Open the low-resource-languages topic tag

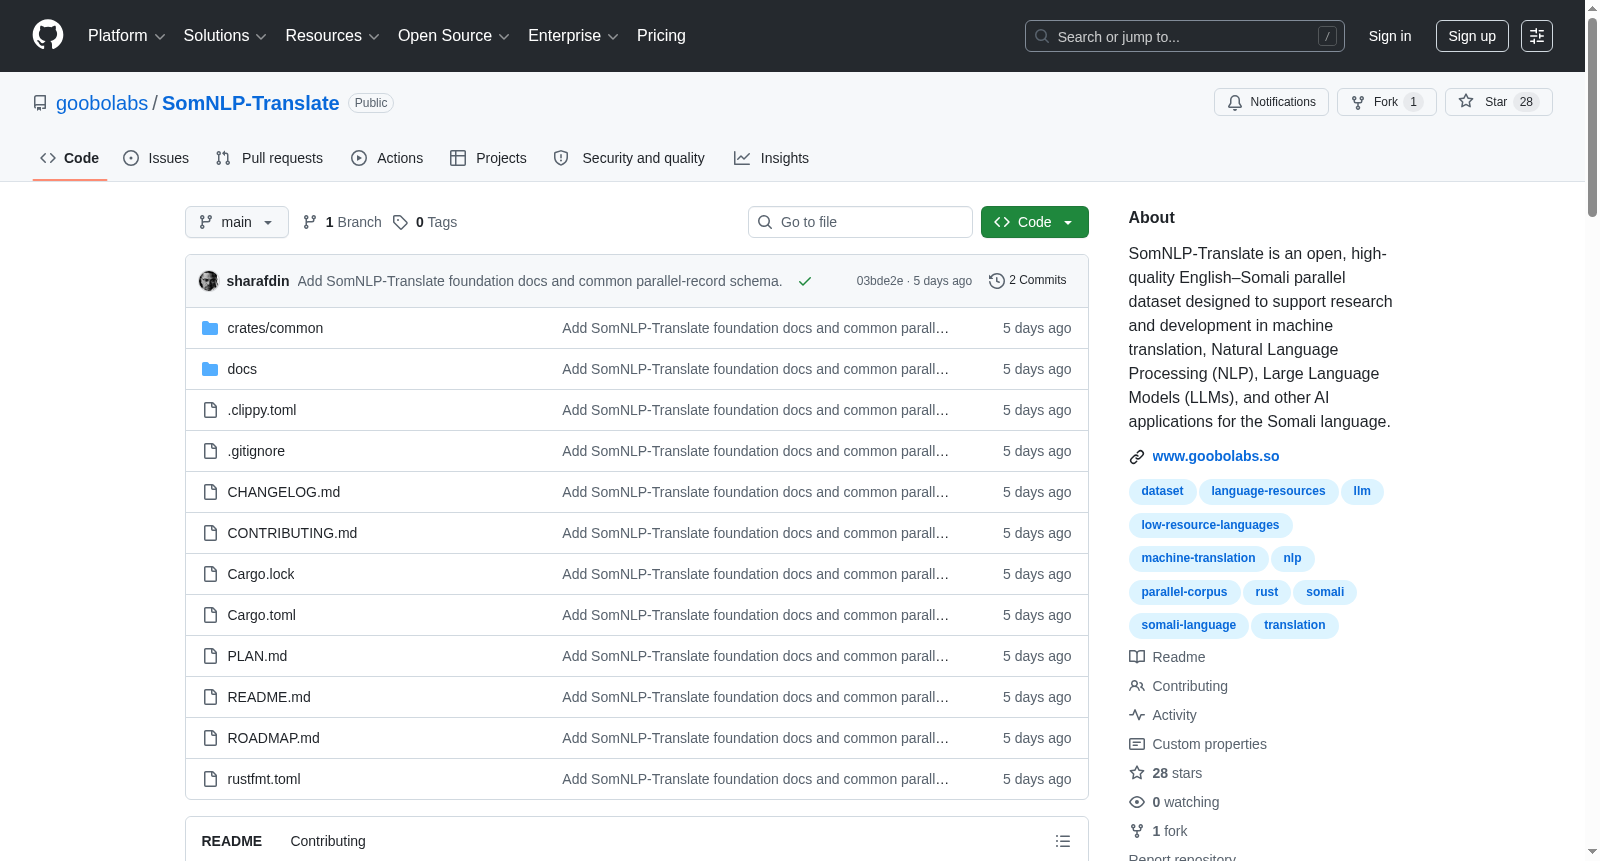(x=1210, y=525)
